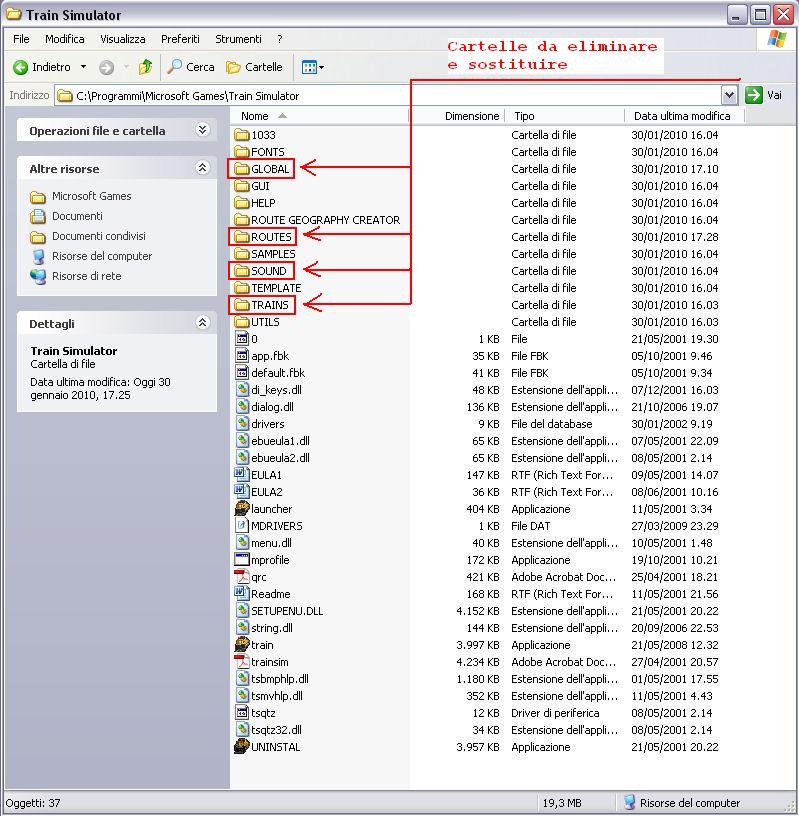799x816 pixels.
Task: Go up one folder level icon
Action: tap(145, 67)
